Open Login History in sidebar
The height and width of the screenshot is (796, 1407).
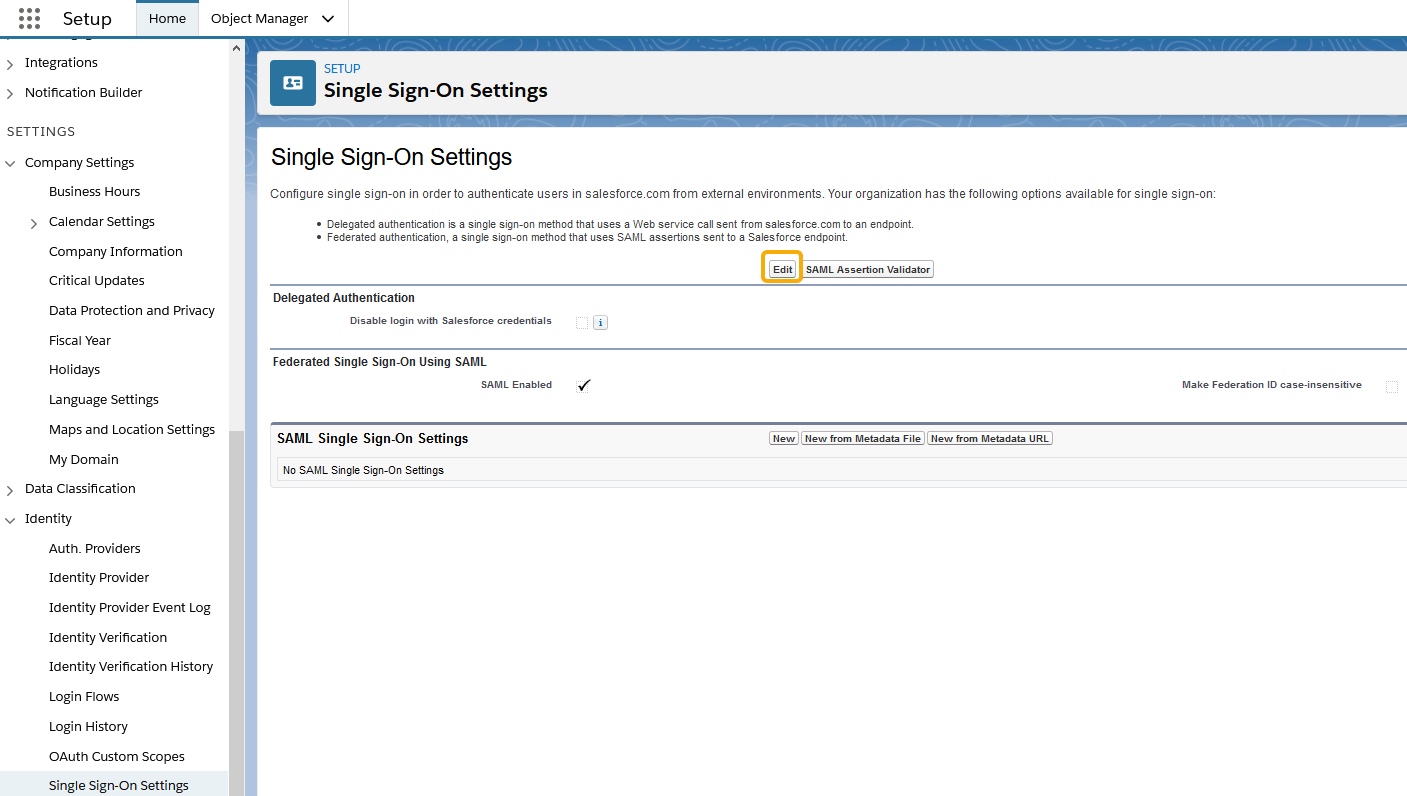(x=88, y=727)
